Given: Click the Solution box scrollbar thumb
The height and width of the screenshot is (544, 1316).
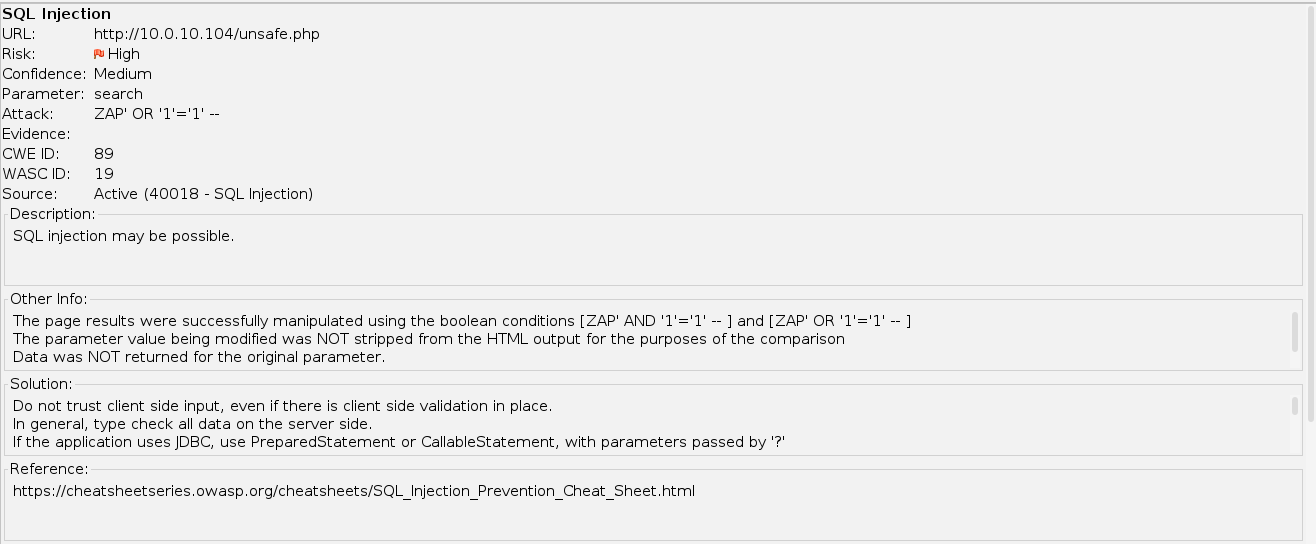Looking at the screenshot, I should (x=1295, y=406).
